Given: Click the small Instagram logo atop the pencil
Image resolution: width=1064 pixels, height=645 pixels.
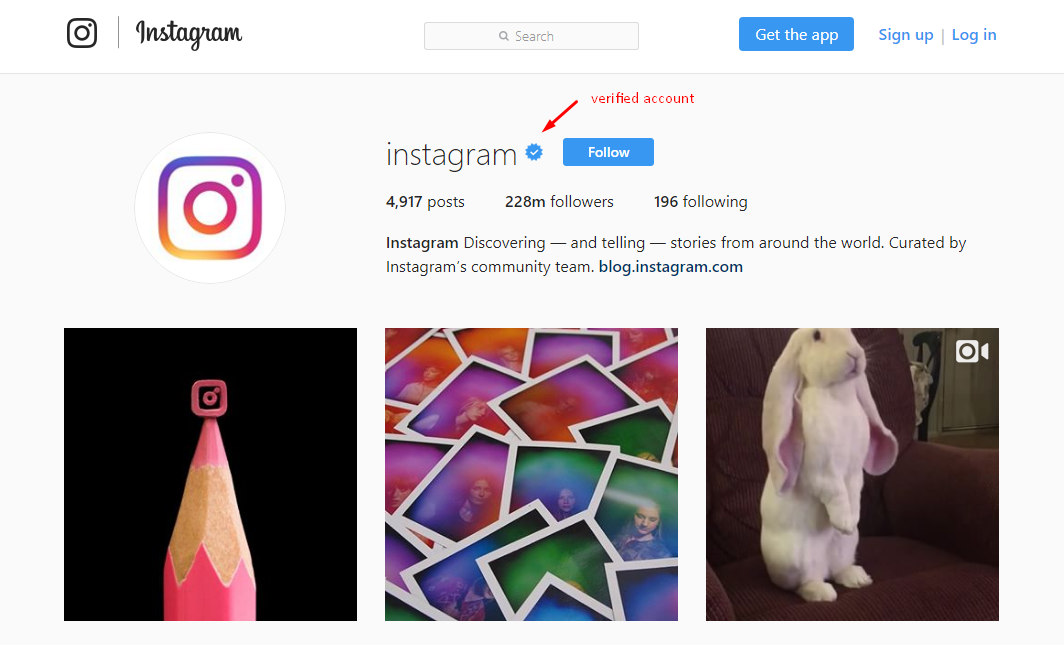Looking at the screenshot, I should pyautogui.click(x=210, y=397).
